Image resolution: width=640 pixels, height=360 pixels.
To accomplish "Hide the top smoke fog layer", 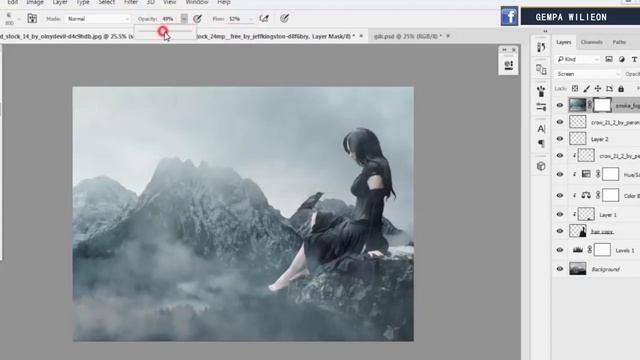I will [560, 105].
